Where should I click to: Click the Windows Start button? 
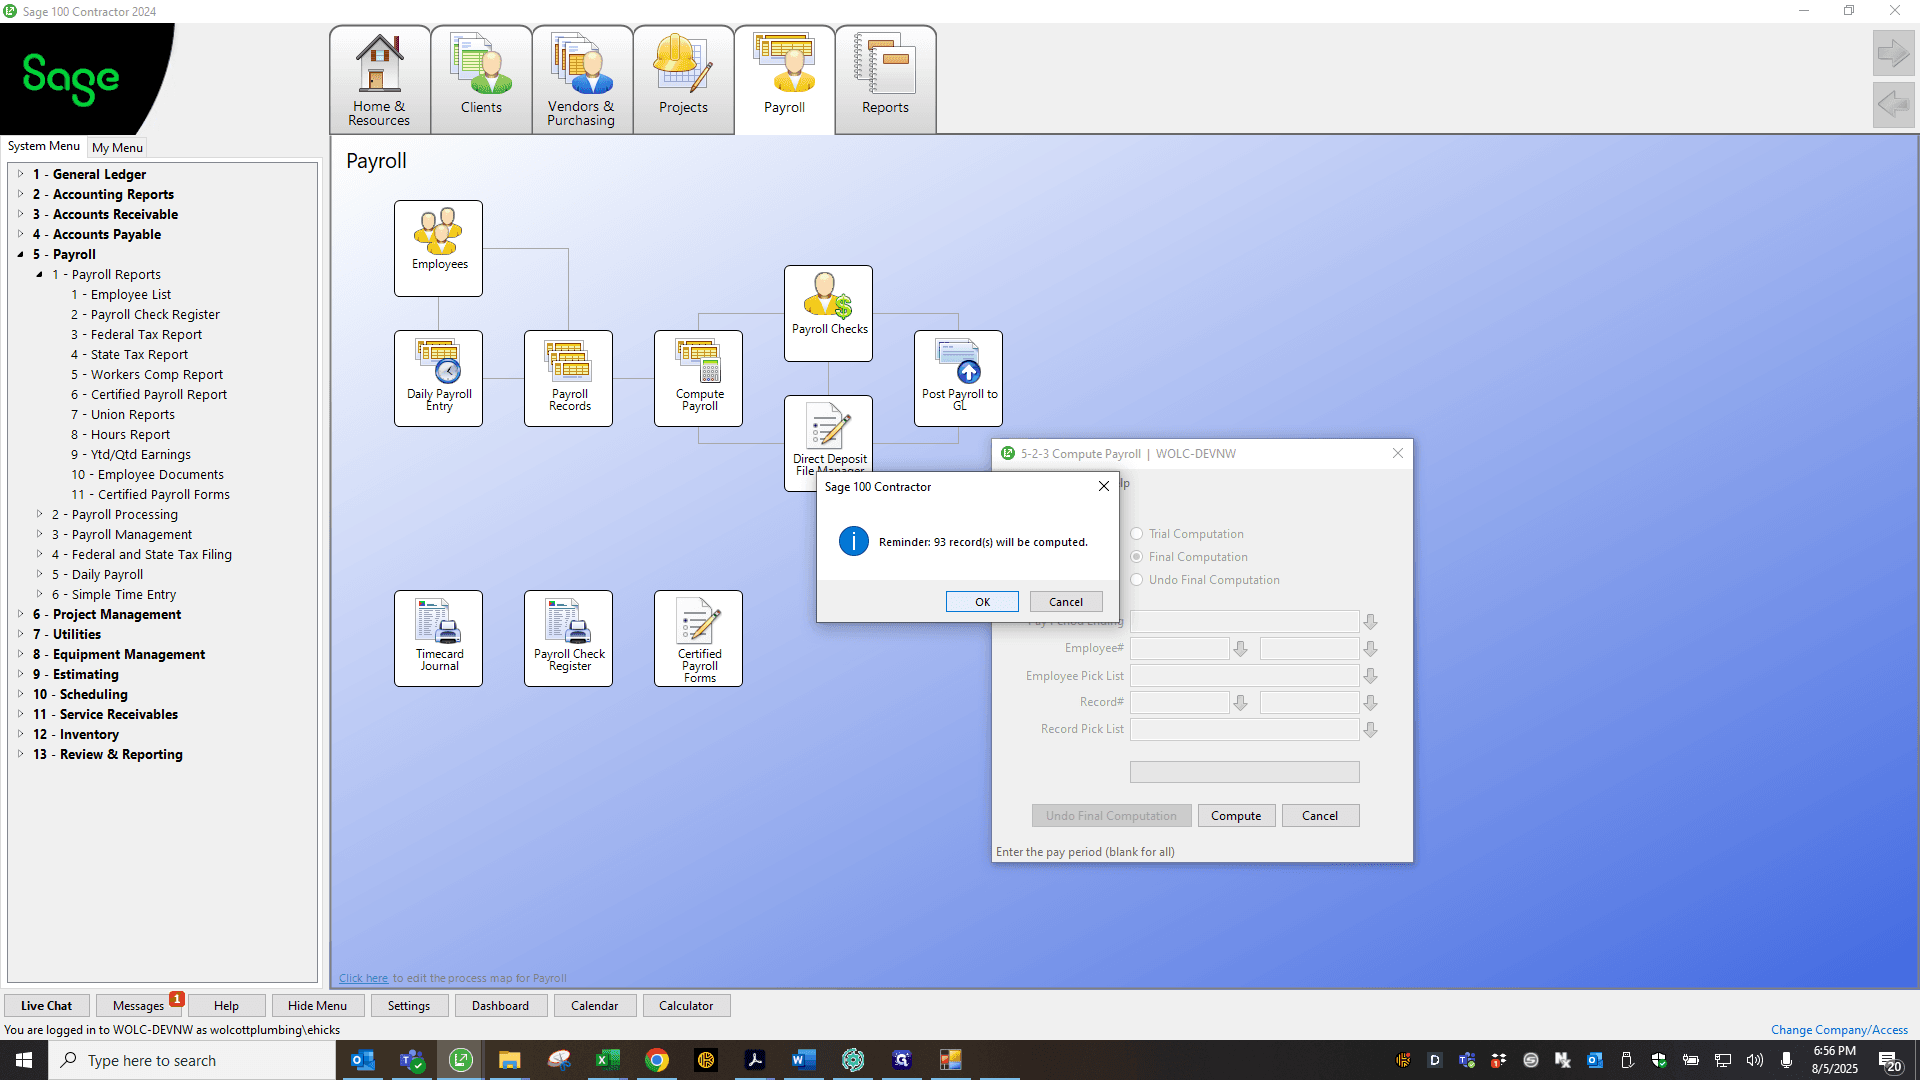pyautogui.click(x=24, y=1060)
